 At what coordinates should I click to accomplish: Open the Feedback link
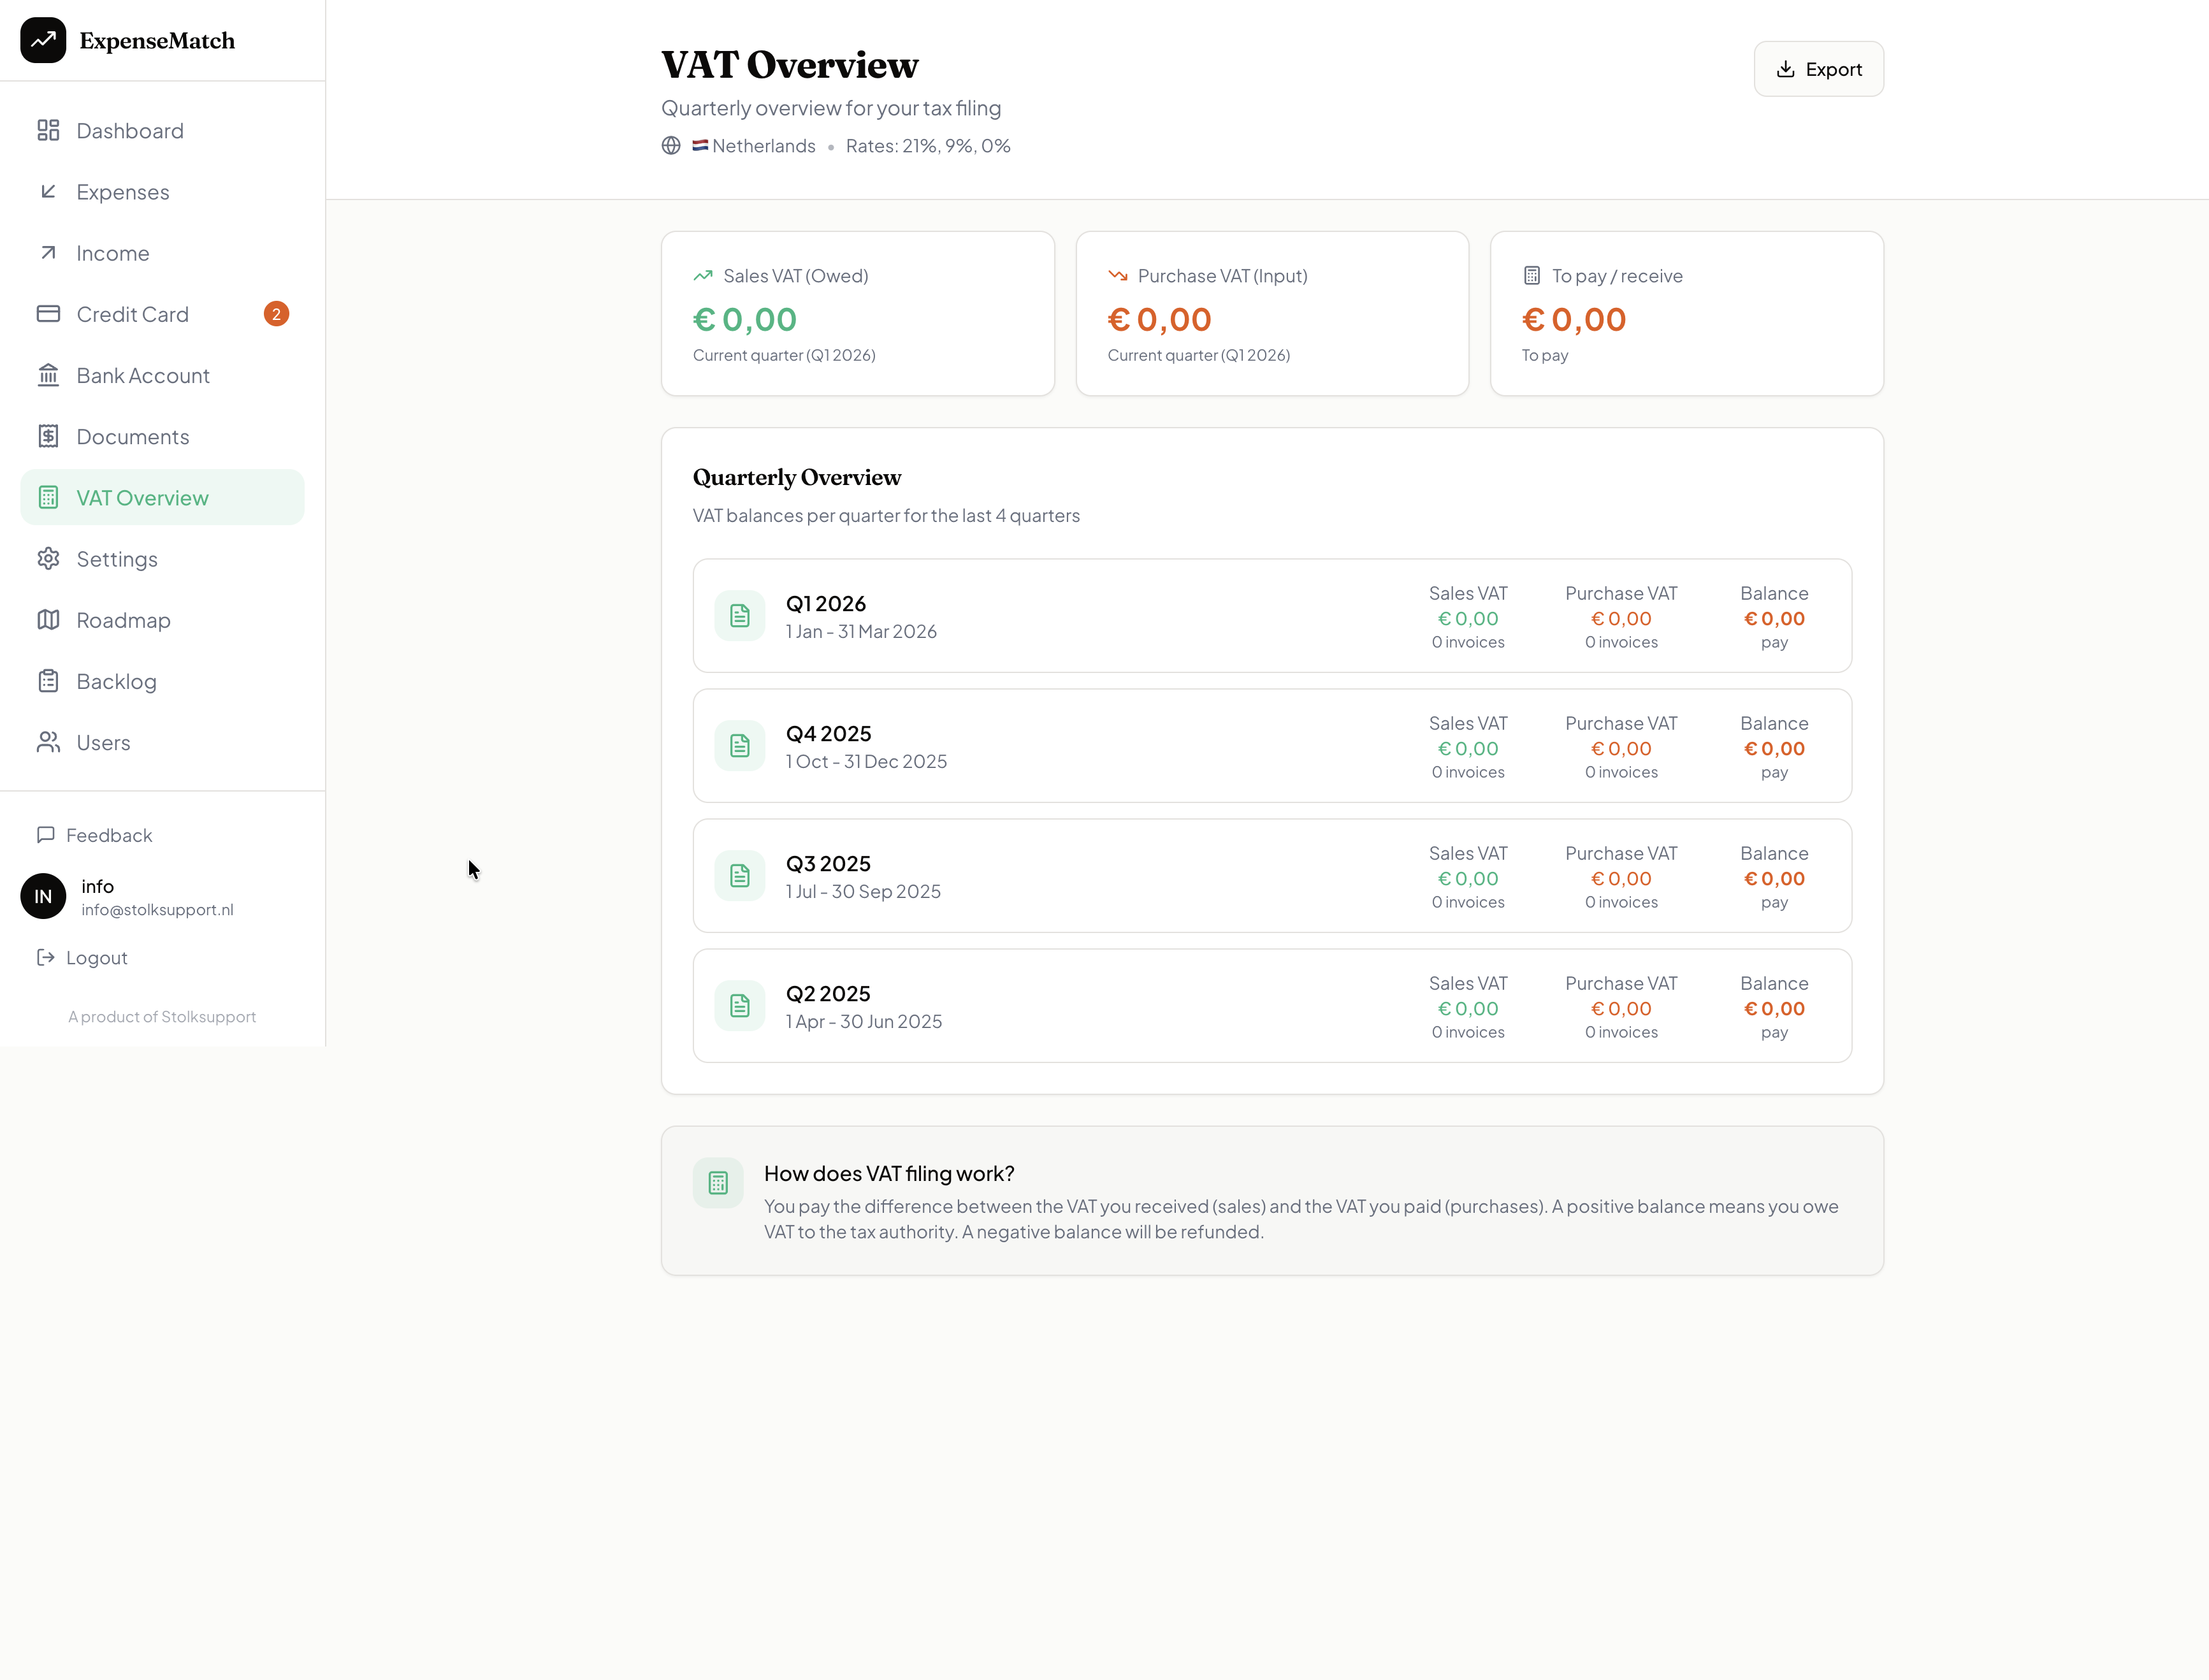[x=108, y=835]
